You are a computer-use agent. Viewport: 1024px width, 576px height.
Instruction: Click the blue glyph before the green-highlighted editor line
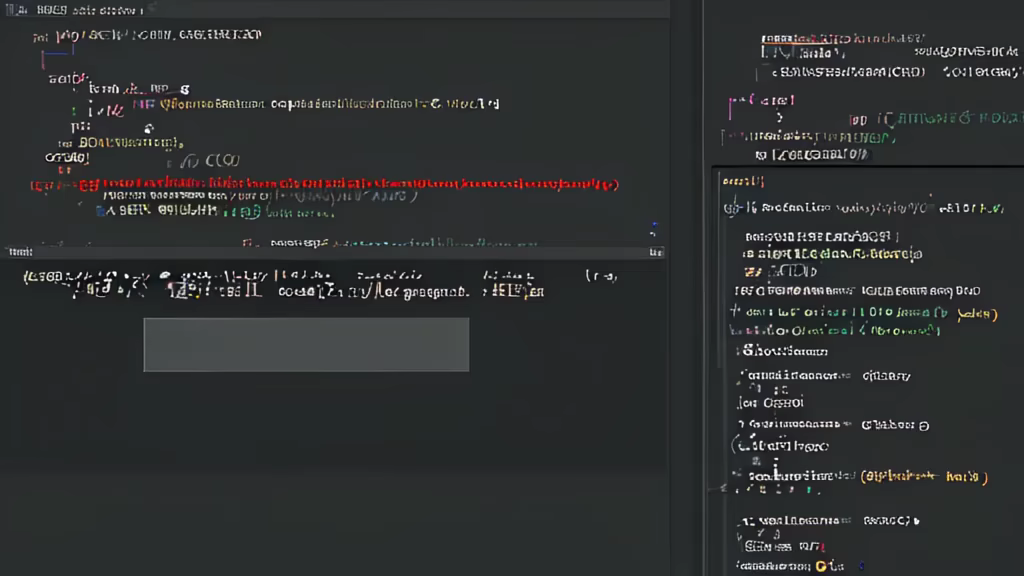[x=76, y=109]
